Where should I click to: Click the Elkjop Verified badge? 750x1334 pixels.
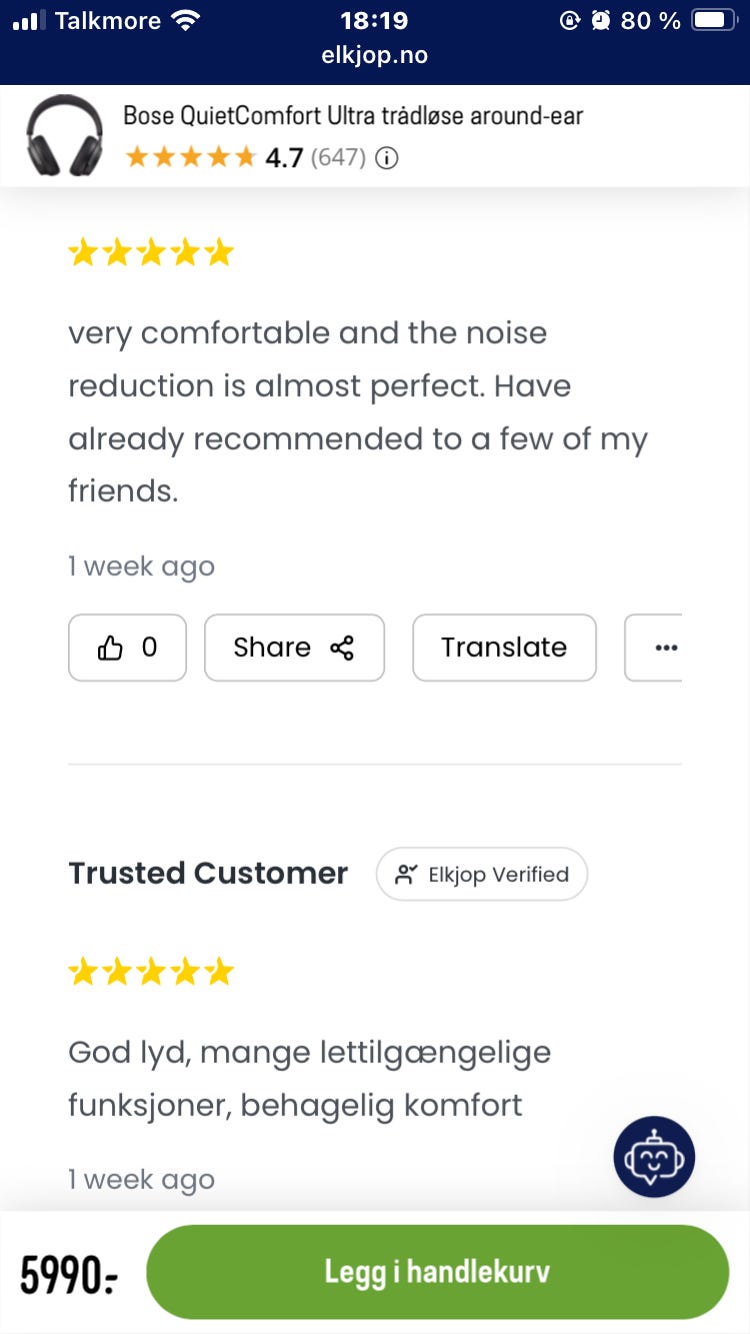coord(482,874)
